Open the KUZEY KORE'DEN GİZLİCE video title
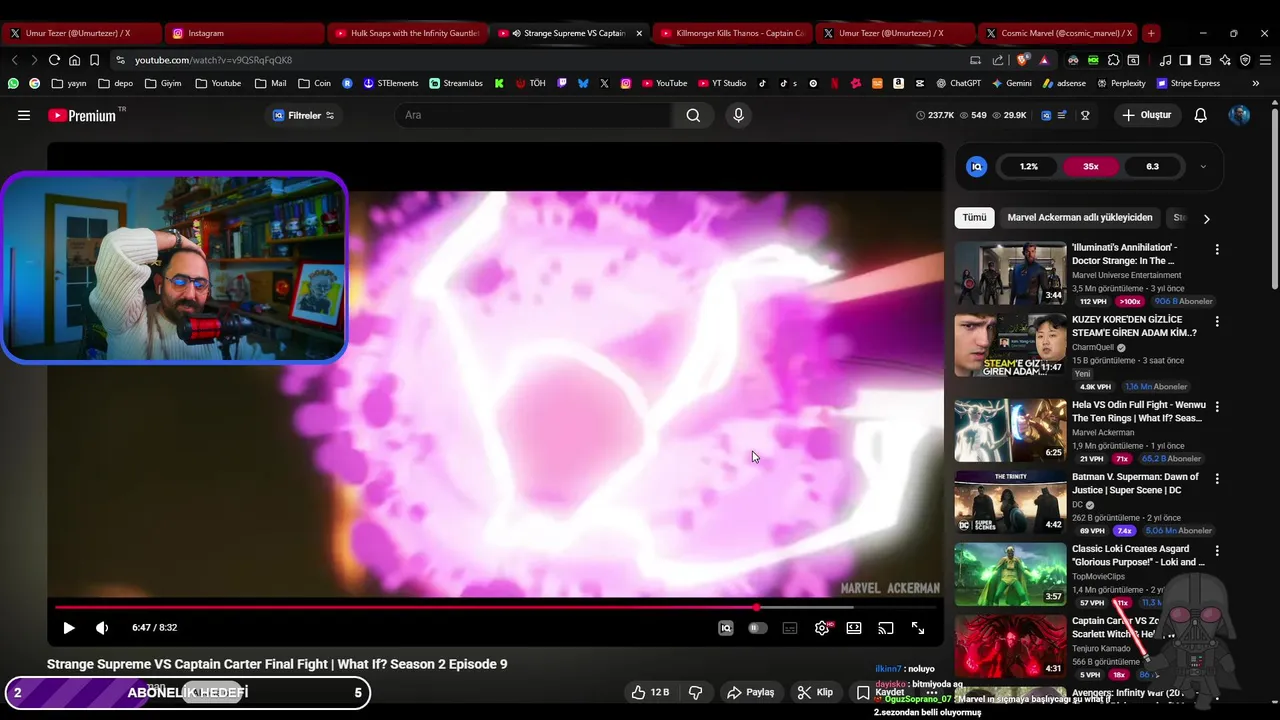Screen dimensions: 1280x720 (1135, 326)
